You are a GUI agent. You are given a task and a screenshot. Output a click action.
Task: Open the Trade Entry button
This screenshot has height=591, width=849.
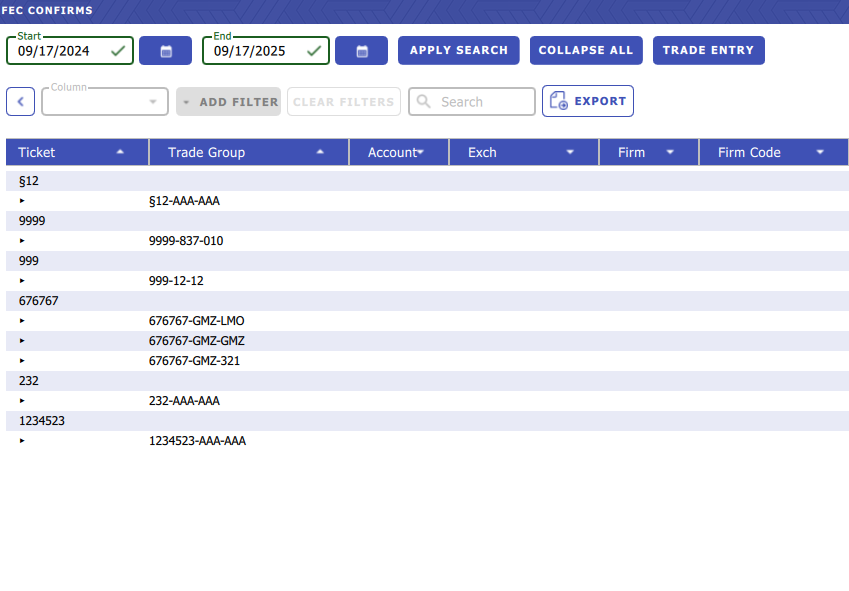point(708,51)
